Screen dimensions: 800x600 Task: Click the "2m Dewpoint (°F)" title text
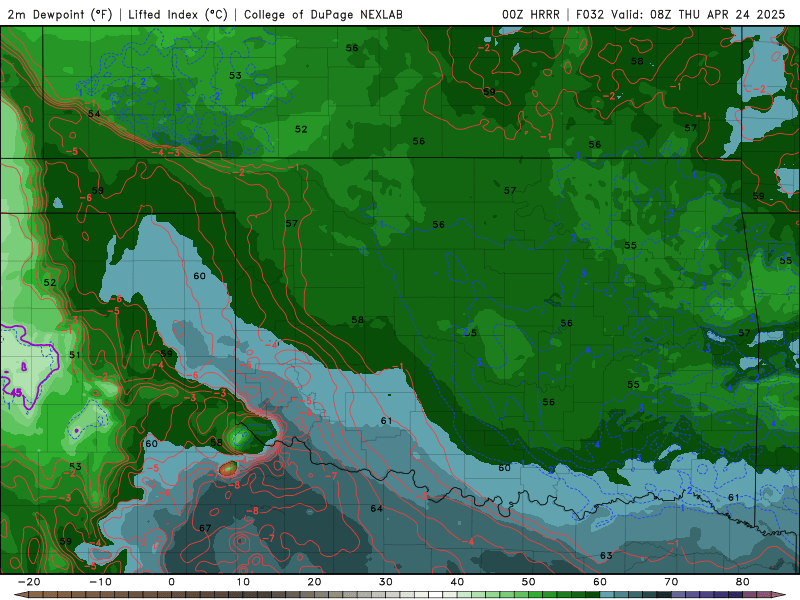pos(59,15)
